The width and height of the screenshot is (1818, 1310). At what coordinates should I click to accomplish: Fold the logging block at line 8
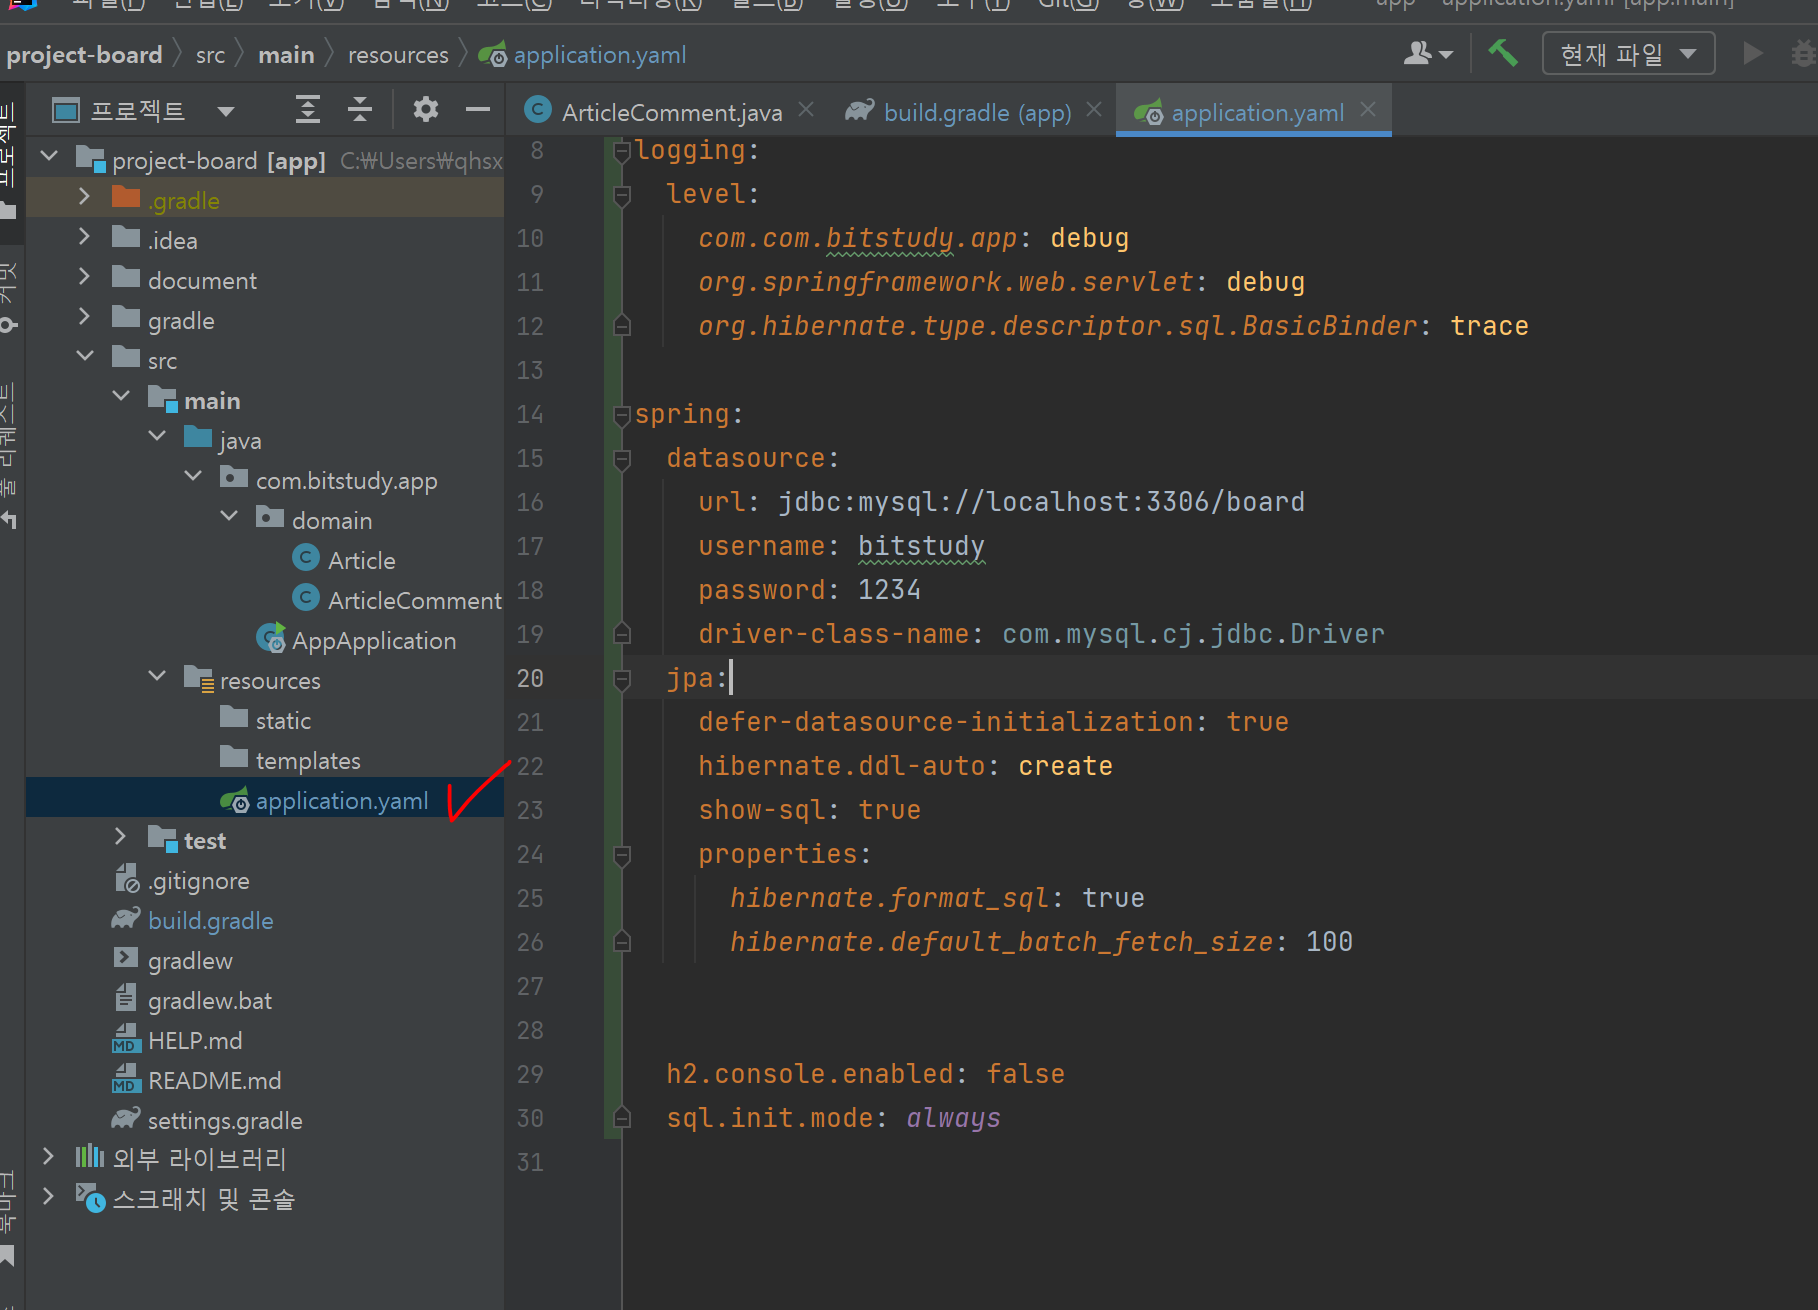click(x=622, y=151)
